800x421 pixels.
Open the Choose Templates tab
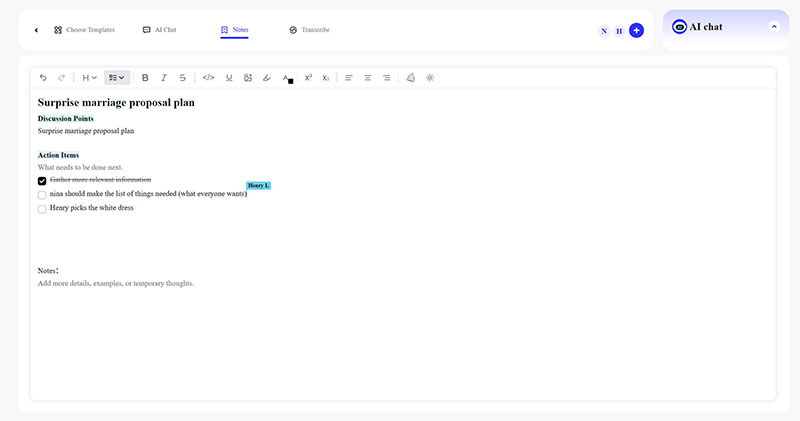pyautogui.click(x=84, y=30)
